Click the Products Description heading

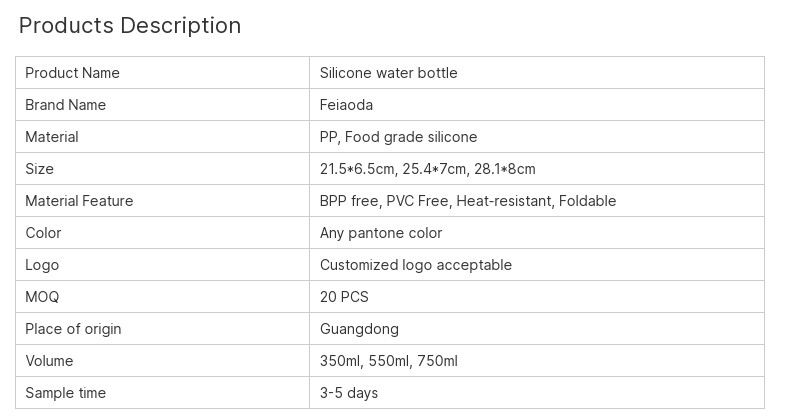click(130, 26)
